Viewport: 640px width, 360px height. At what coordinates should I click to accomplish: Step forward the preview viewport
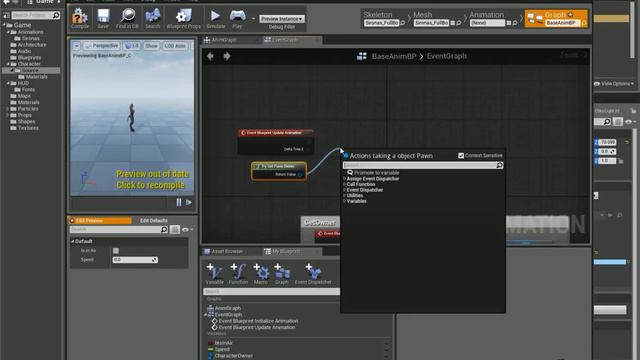(x=189, y=202)
